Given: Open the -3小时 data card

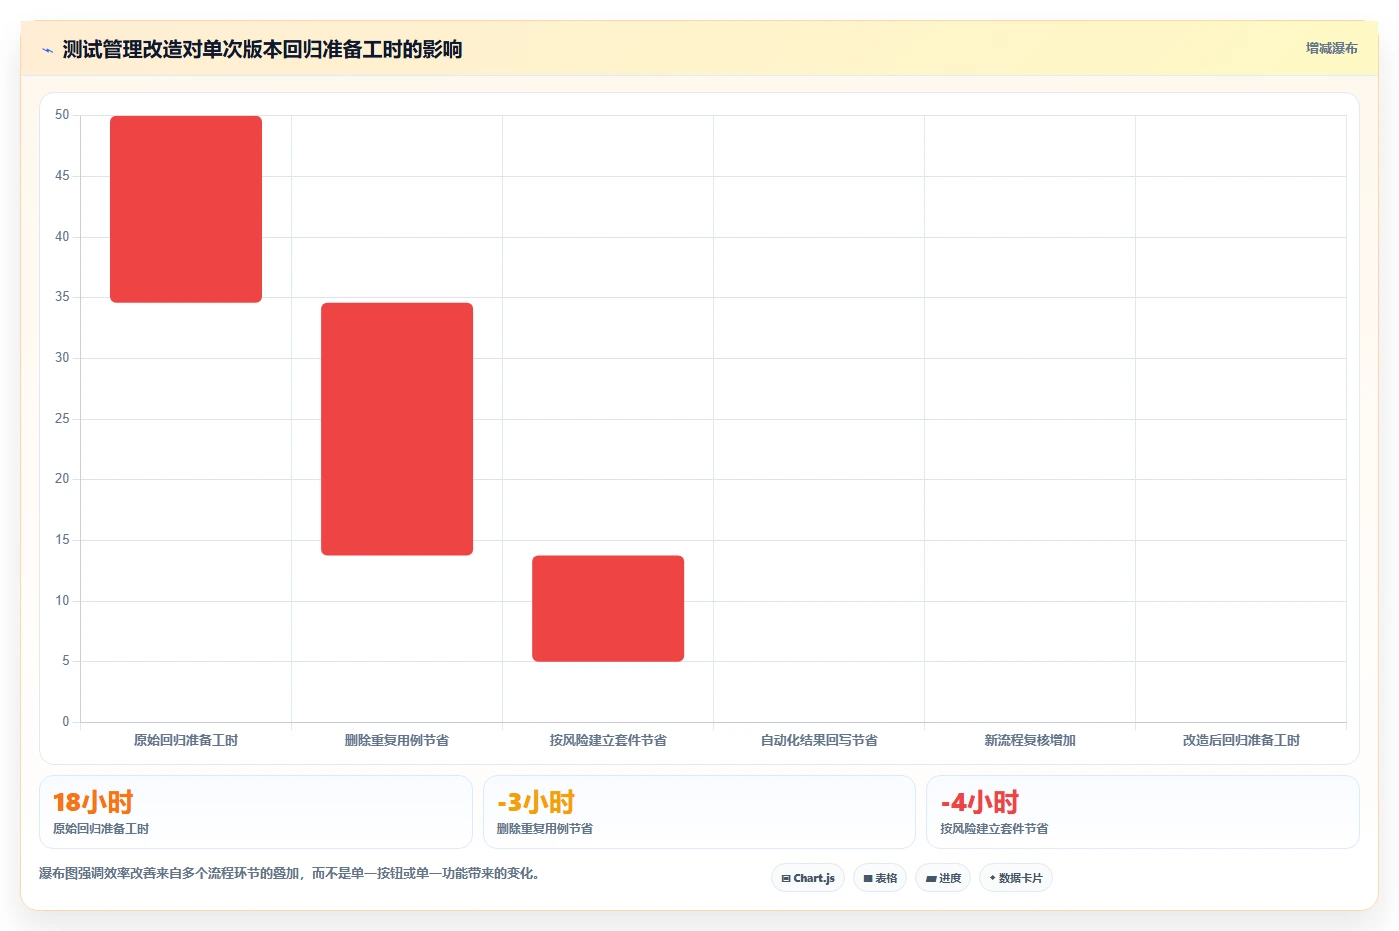Looking at the screenshot, I should (699, 812).
